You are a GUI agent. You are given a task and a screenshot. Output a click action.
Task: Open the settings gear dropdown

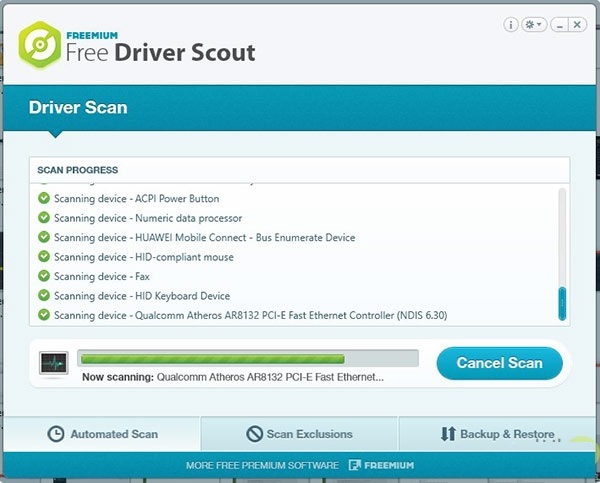(x=534, y=24)
